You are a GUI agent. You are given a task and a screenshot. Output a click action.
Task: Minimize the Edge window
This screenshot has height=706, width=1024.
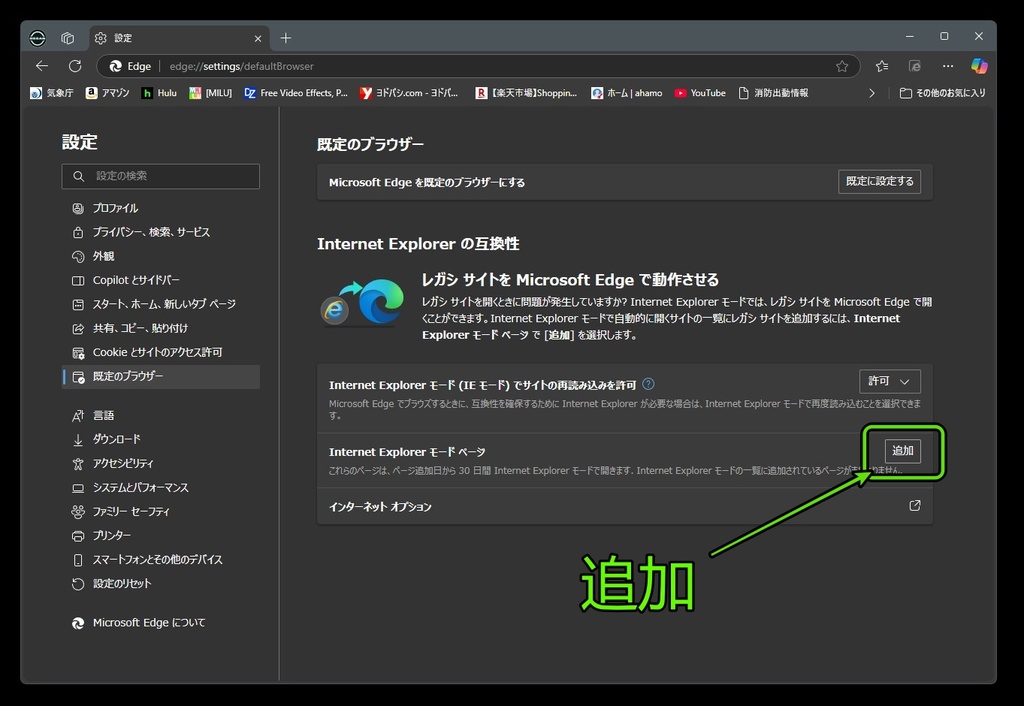909,37
